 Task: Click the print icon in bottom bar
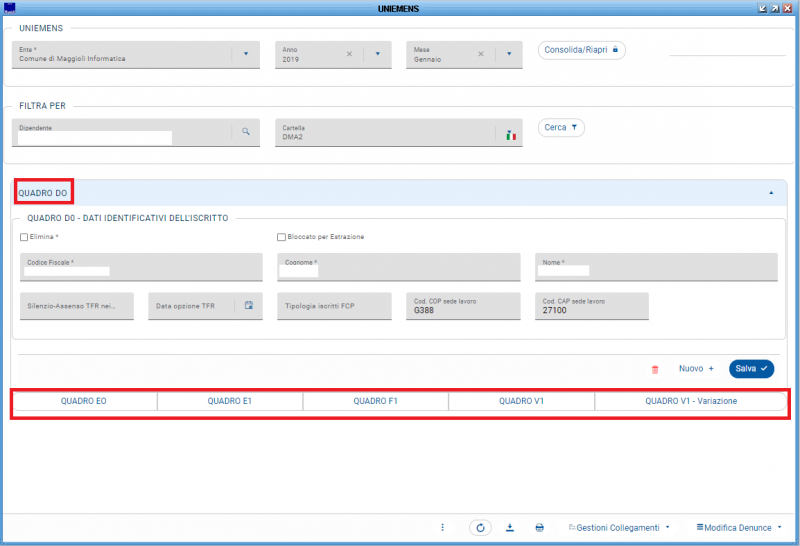539,528
